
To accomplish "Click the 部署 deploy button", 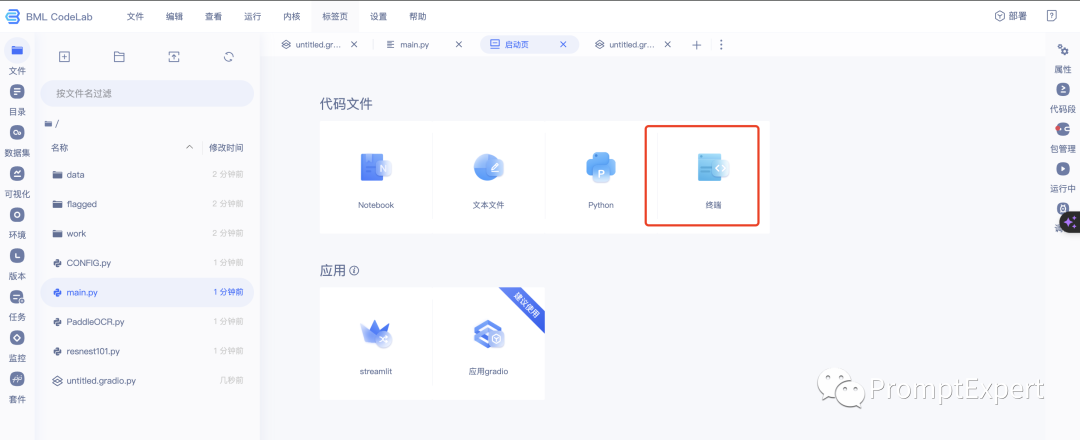I will pyautogui.click(x=1010, y=16).
